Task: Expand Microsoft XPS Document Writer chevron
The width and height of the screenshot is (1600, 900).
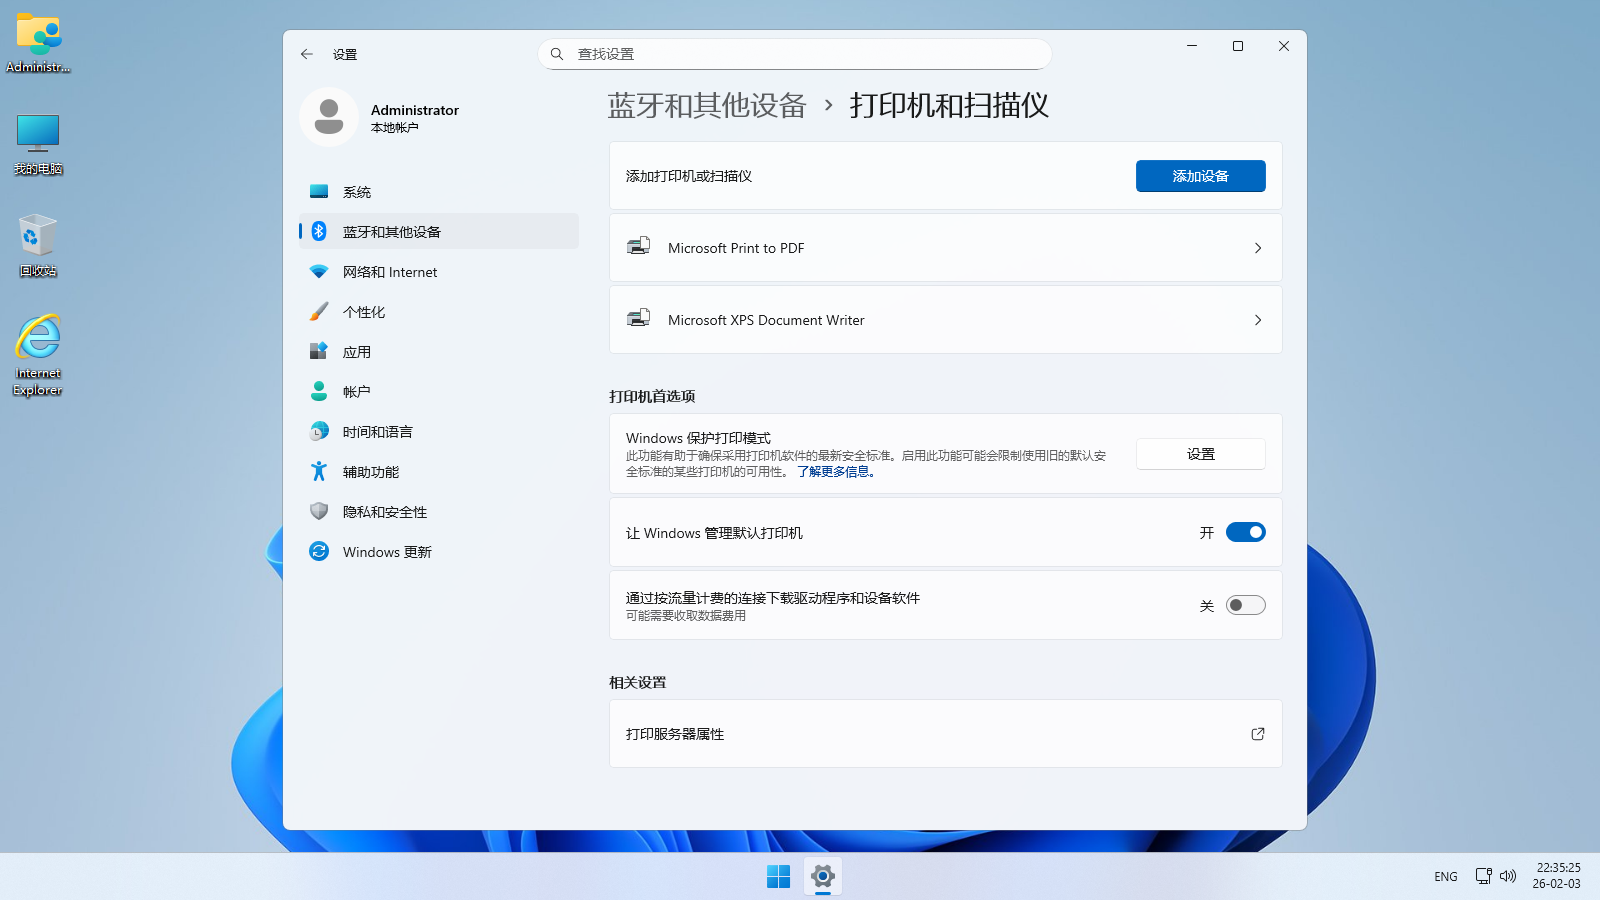Action: (x=1258, y=320)
